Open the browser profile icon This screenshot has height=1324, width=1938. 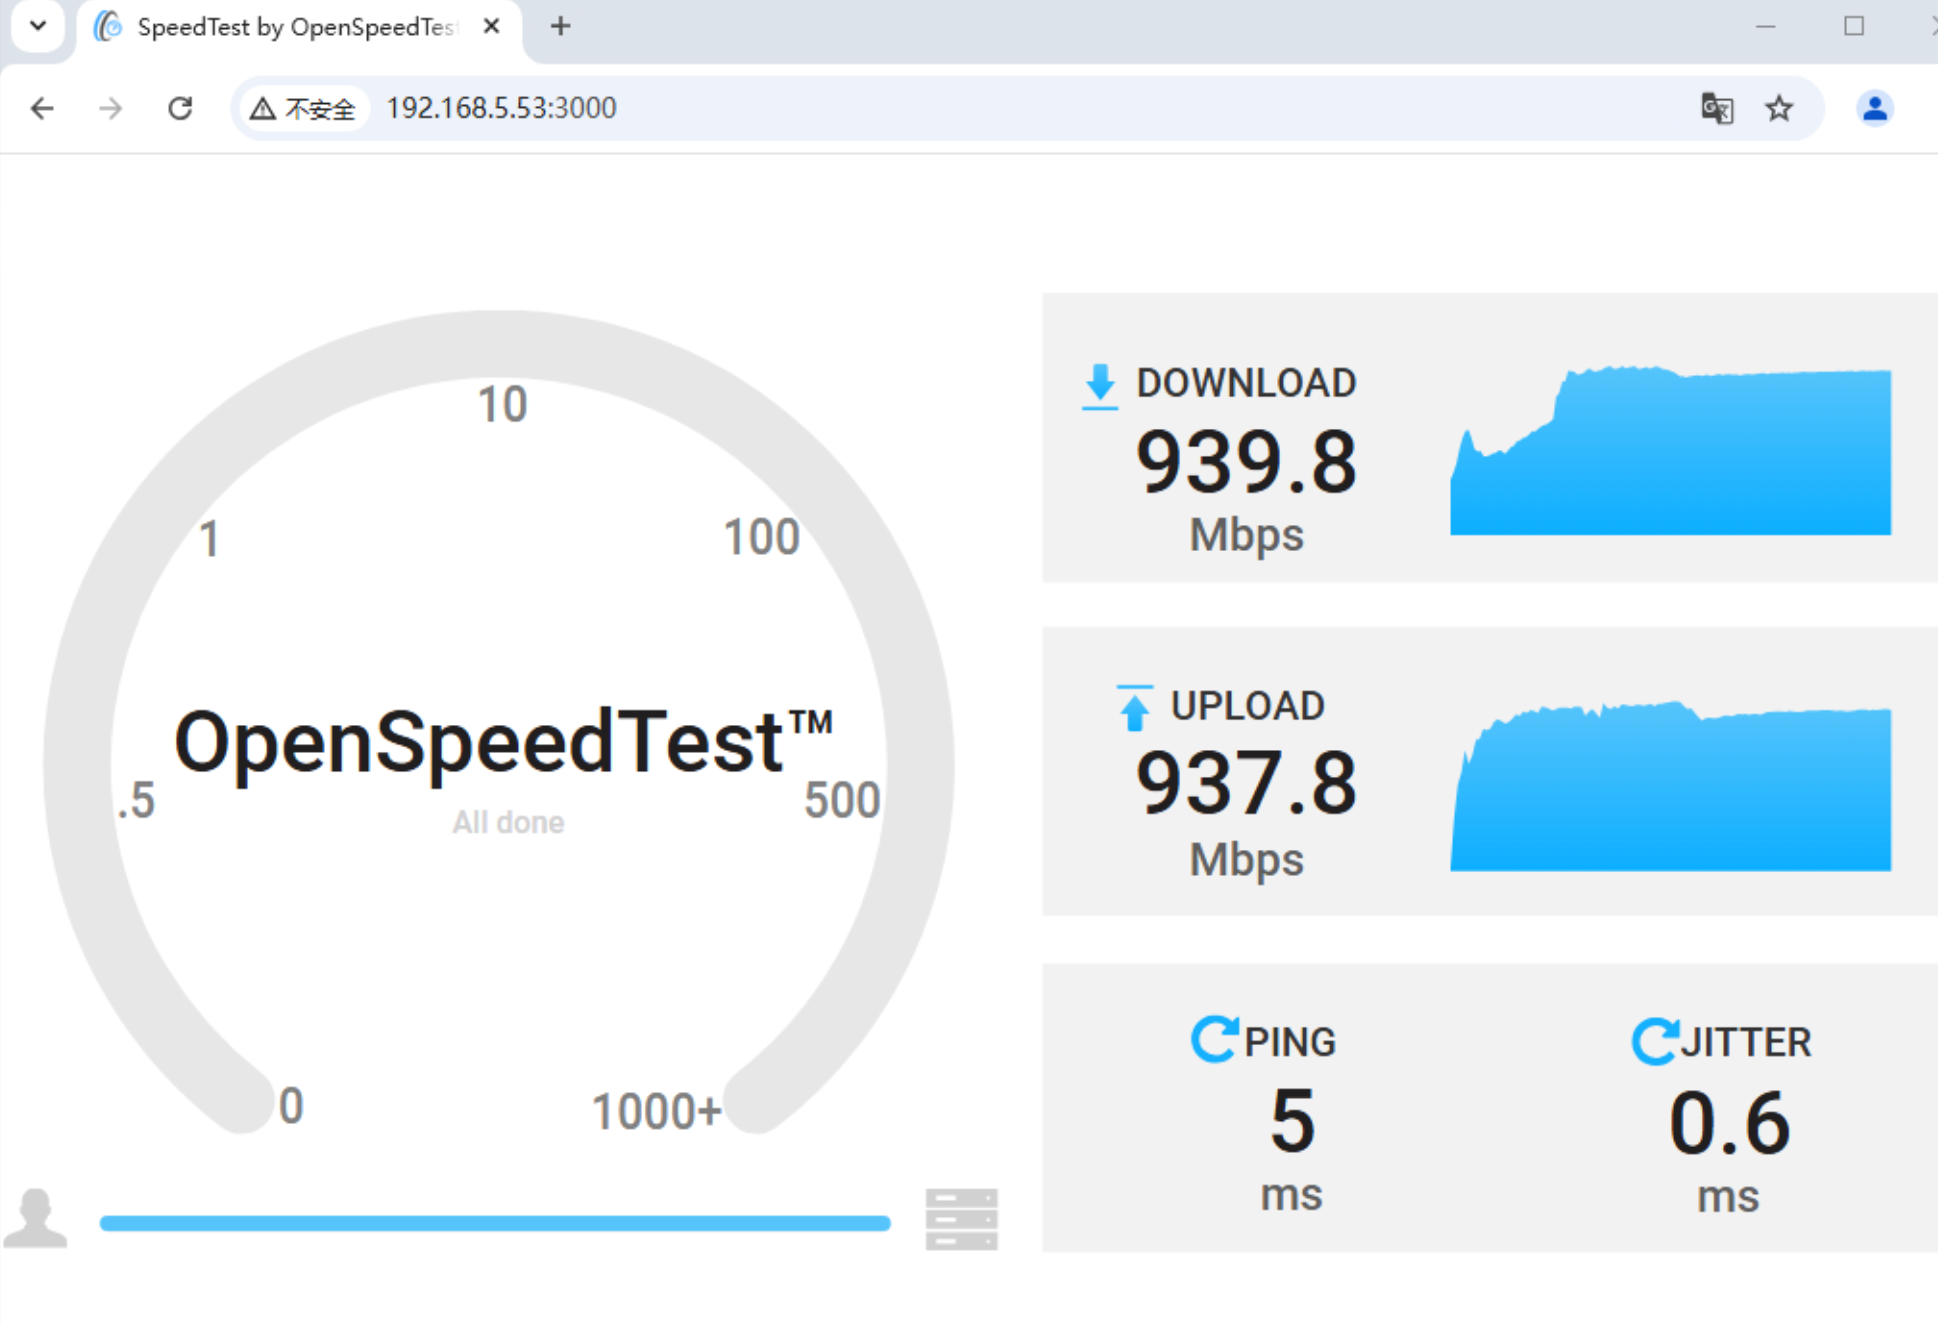coord(1875,108)
